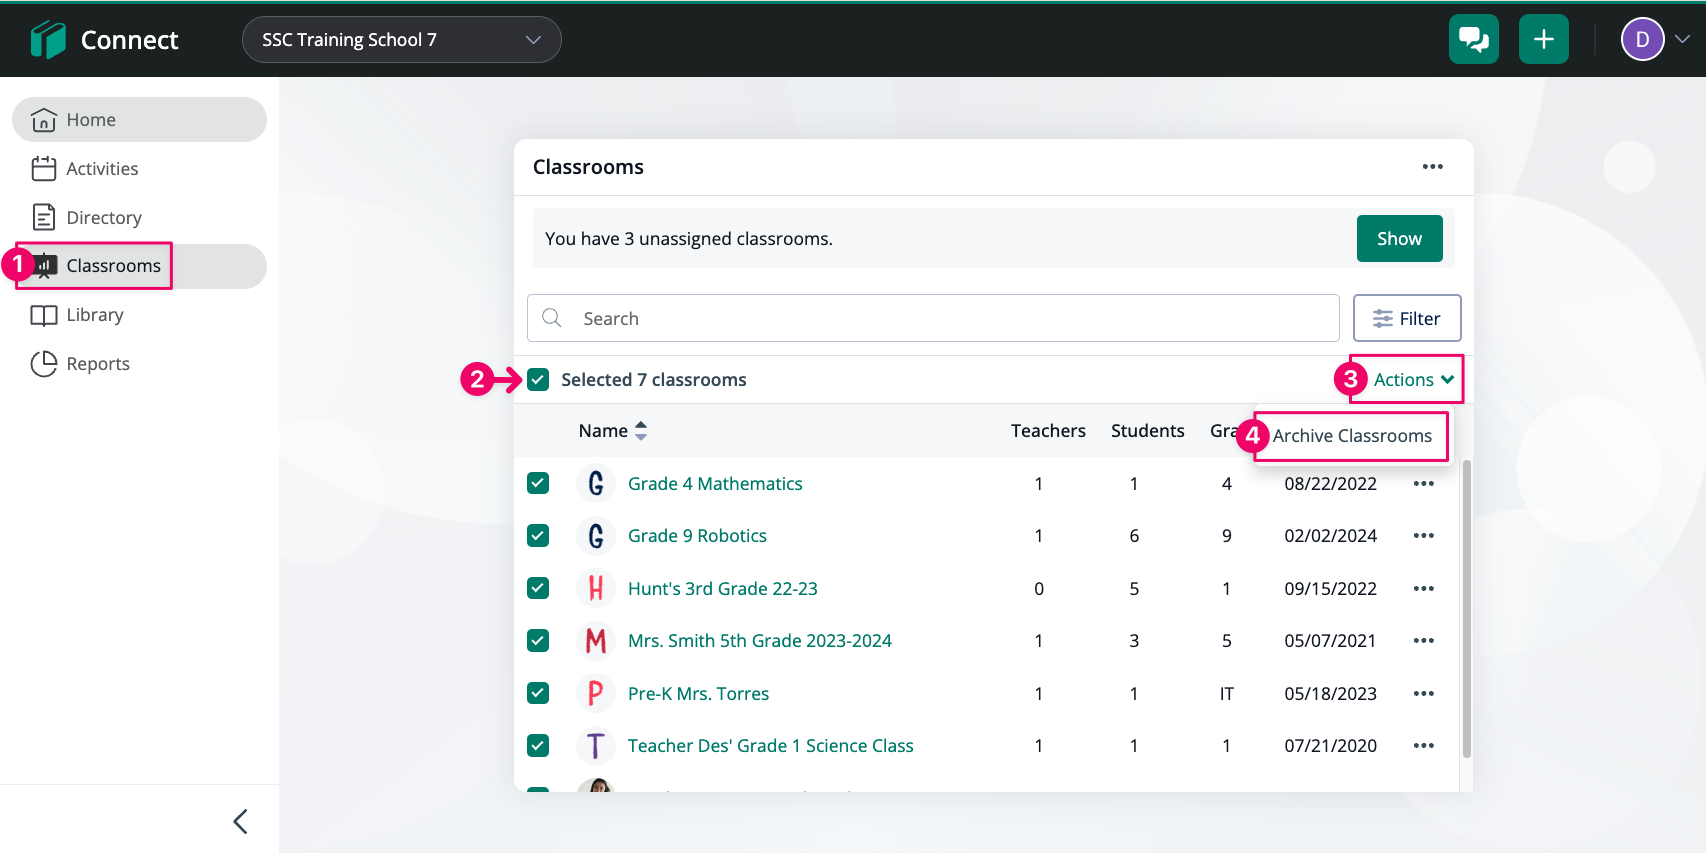Open Hunt's 3rd Grade 22-23 link
Image resolution: width=1706 pixels, height=853 pixels.
723,589
